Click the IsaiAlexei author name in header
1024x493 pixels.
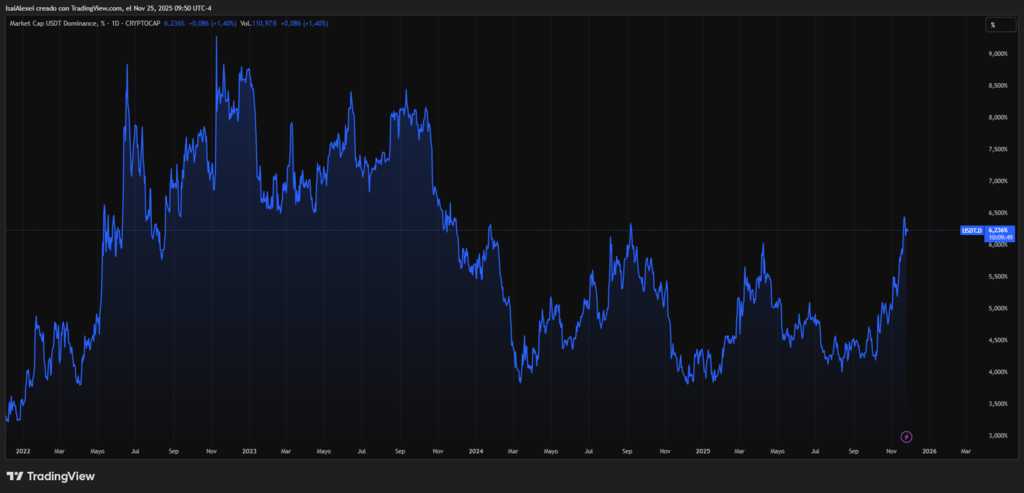click(x=20, y=8)
